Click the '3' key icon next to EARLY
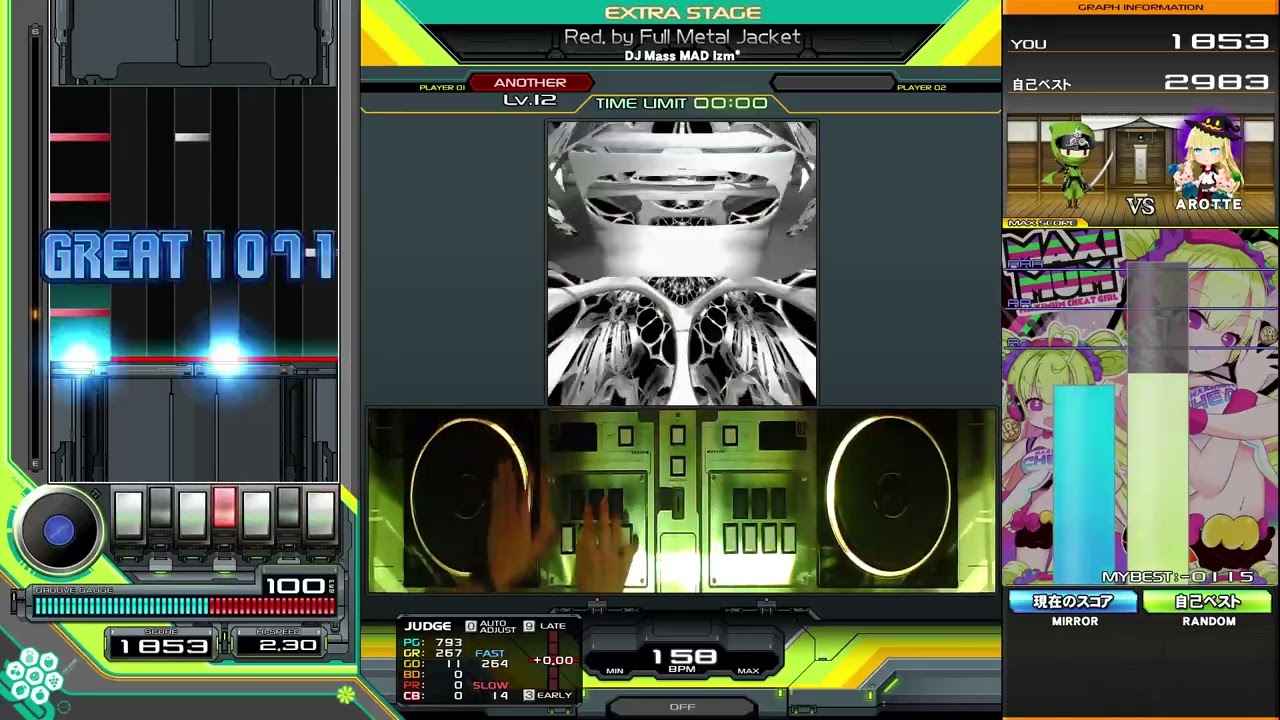Image resolution: width=1280 pixels, height=720 pixels. click(x=529, y=695)
